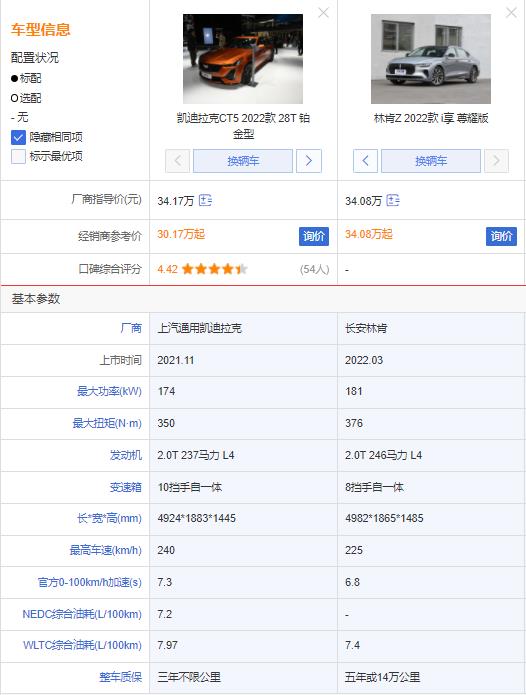526x695 pixels.
Task: Click the 整车质保 parameter link
Action: [x=121, y=677]
